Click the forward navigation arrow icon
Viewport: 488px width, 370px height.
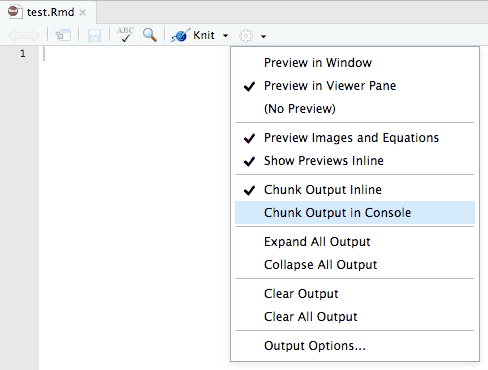pyautogui.click(x=32, y=35)
